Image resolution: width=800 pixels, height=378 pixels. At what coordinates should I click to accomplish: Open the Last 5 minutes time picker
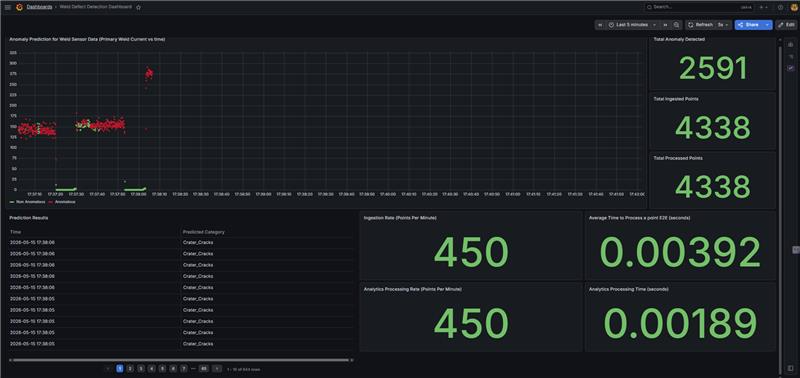(632, 24)
